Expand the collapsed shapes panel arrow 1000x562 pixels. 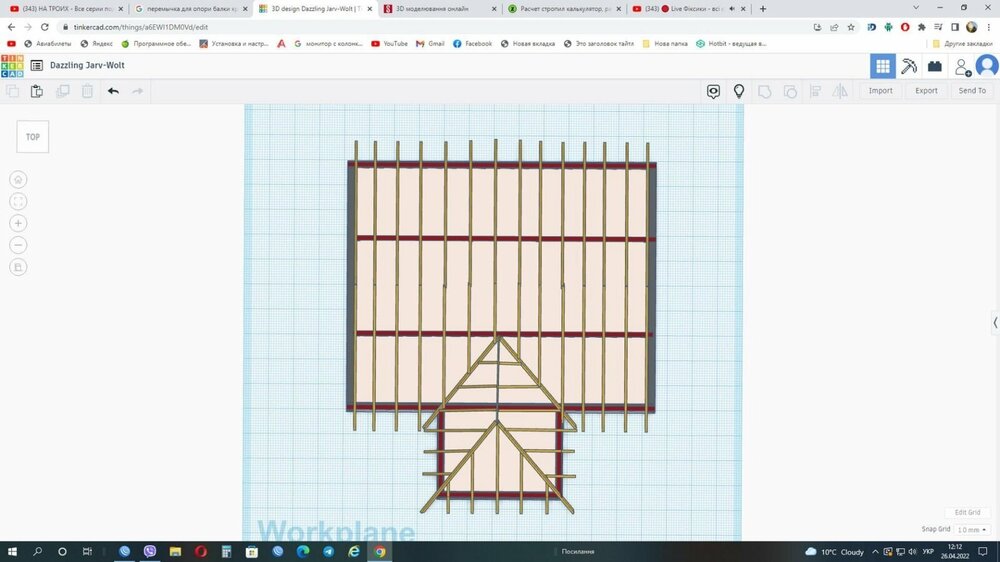[x=995, y=323]
